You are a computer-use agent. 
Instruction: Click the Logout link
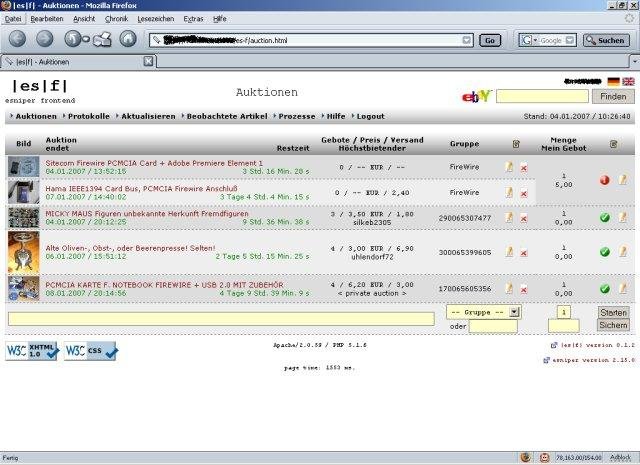371,116
